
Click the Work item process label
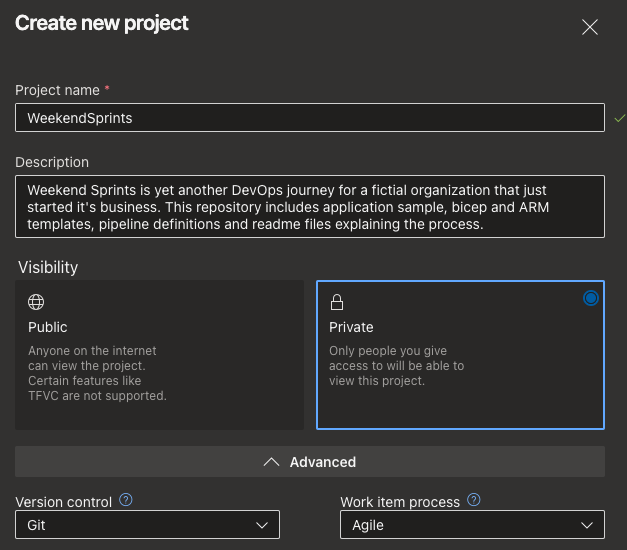[x=400, y=501]
